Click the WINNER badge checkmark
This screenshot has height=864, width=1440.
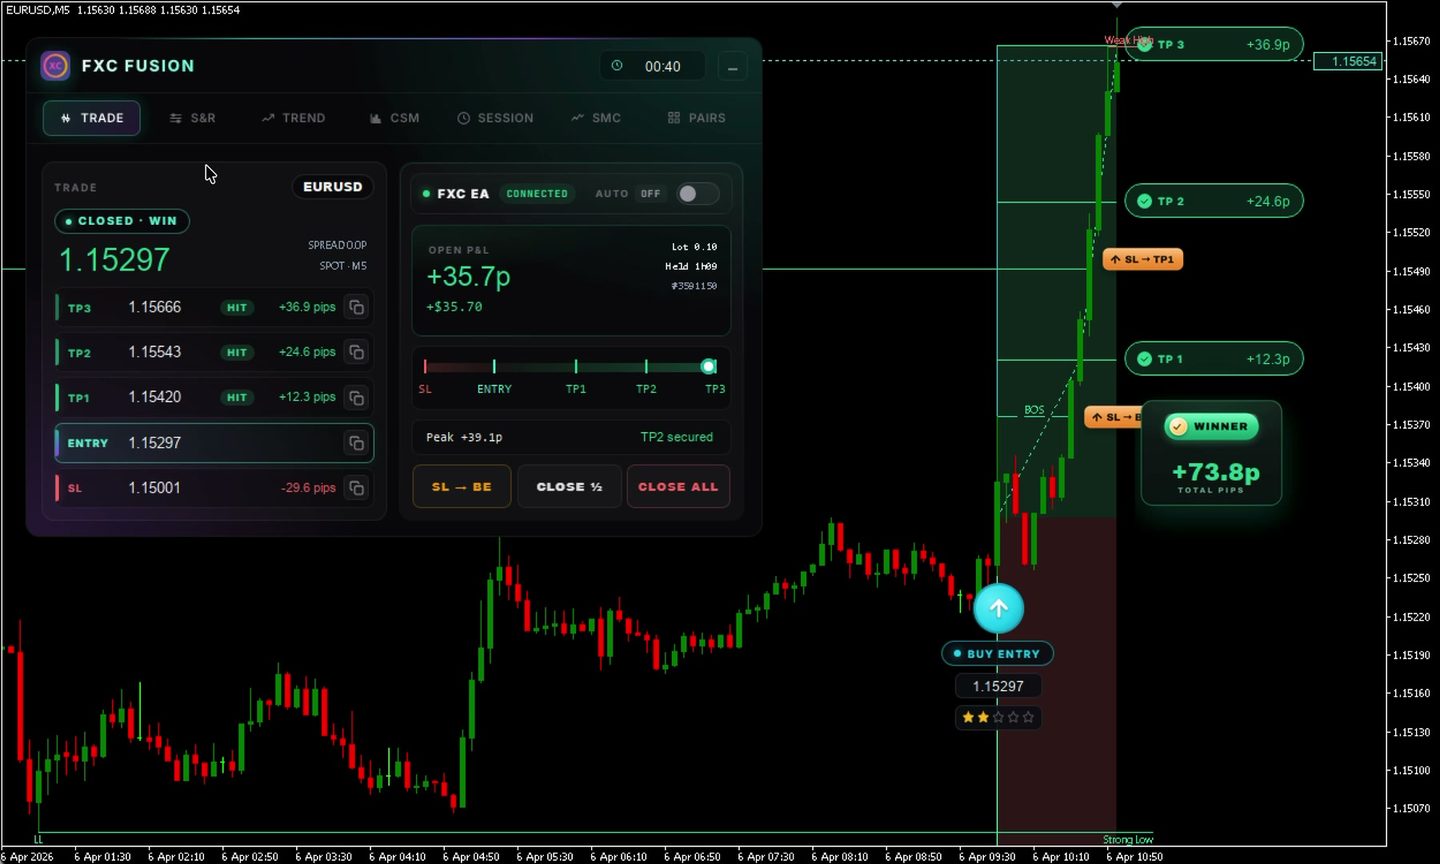(1178, 426)
